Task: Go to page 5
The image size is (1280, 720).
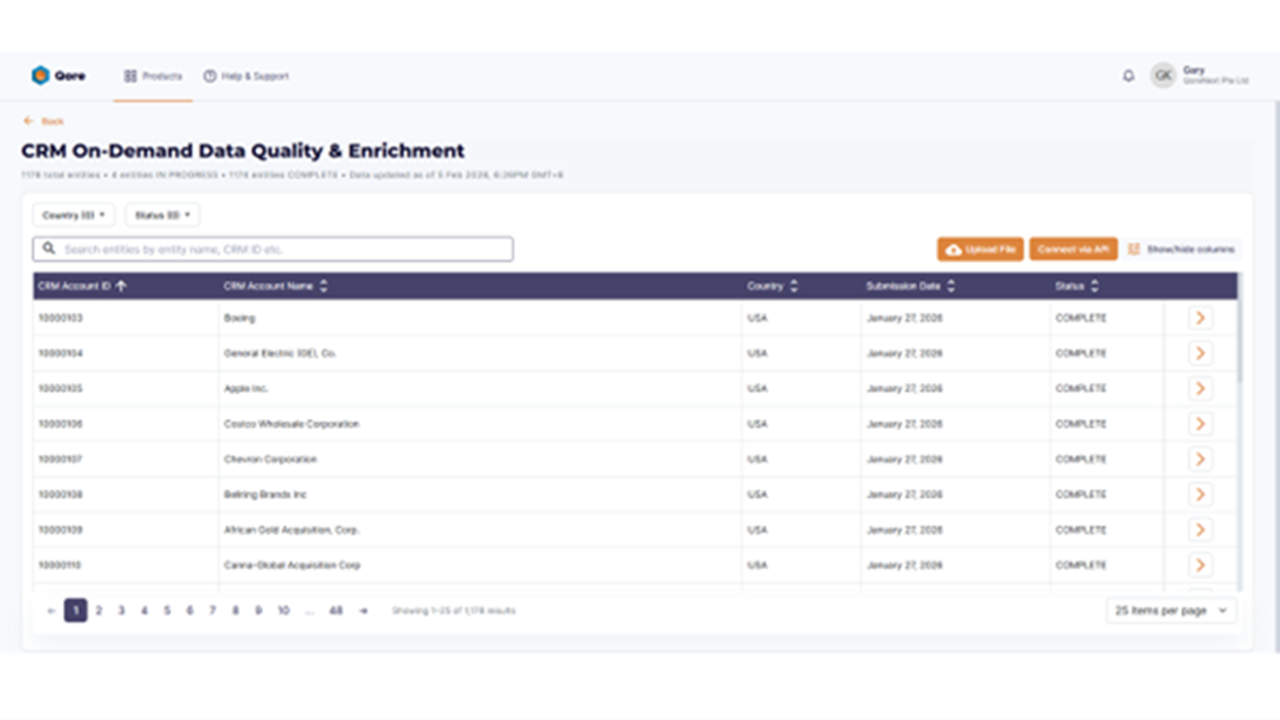Action: pos(167,610)
